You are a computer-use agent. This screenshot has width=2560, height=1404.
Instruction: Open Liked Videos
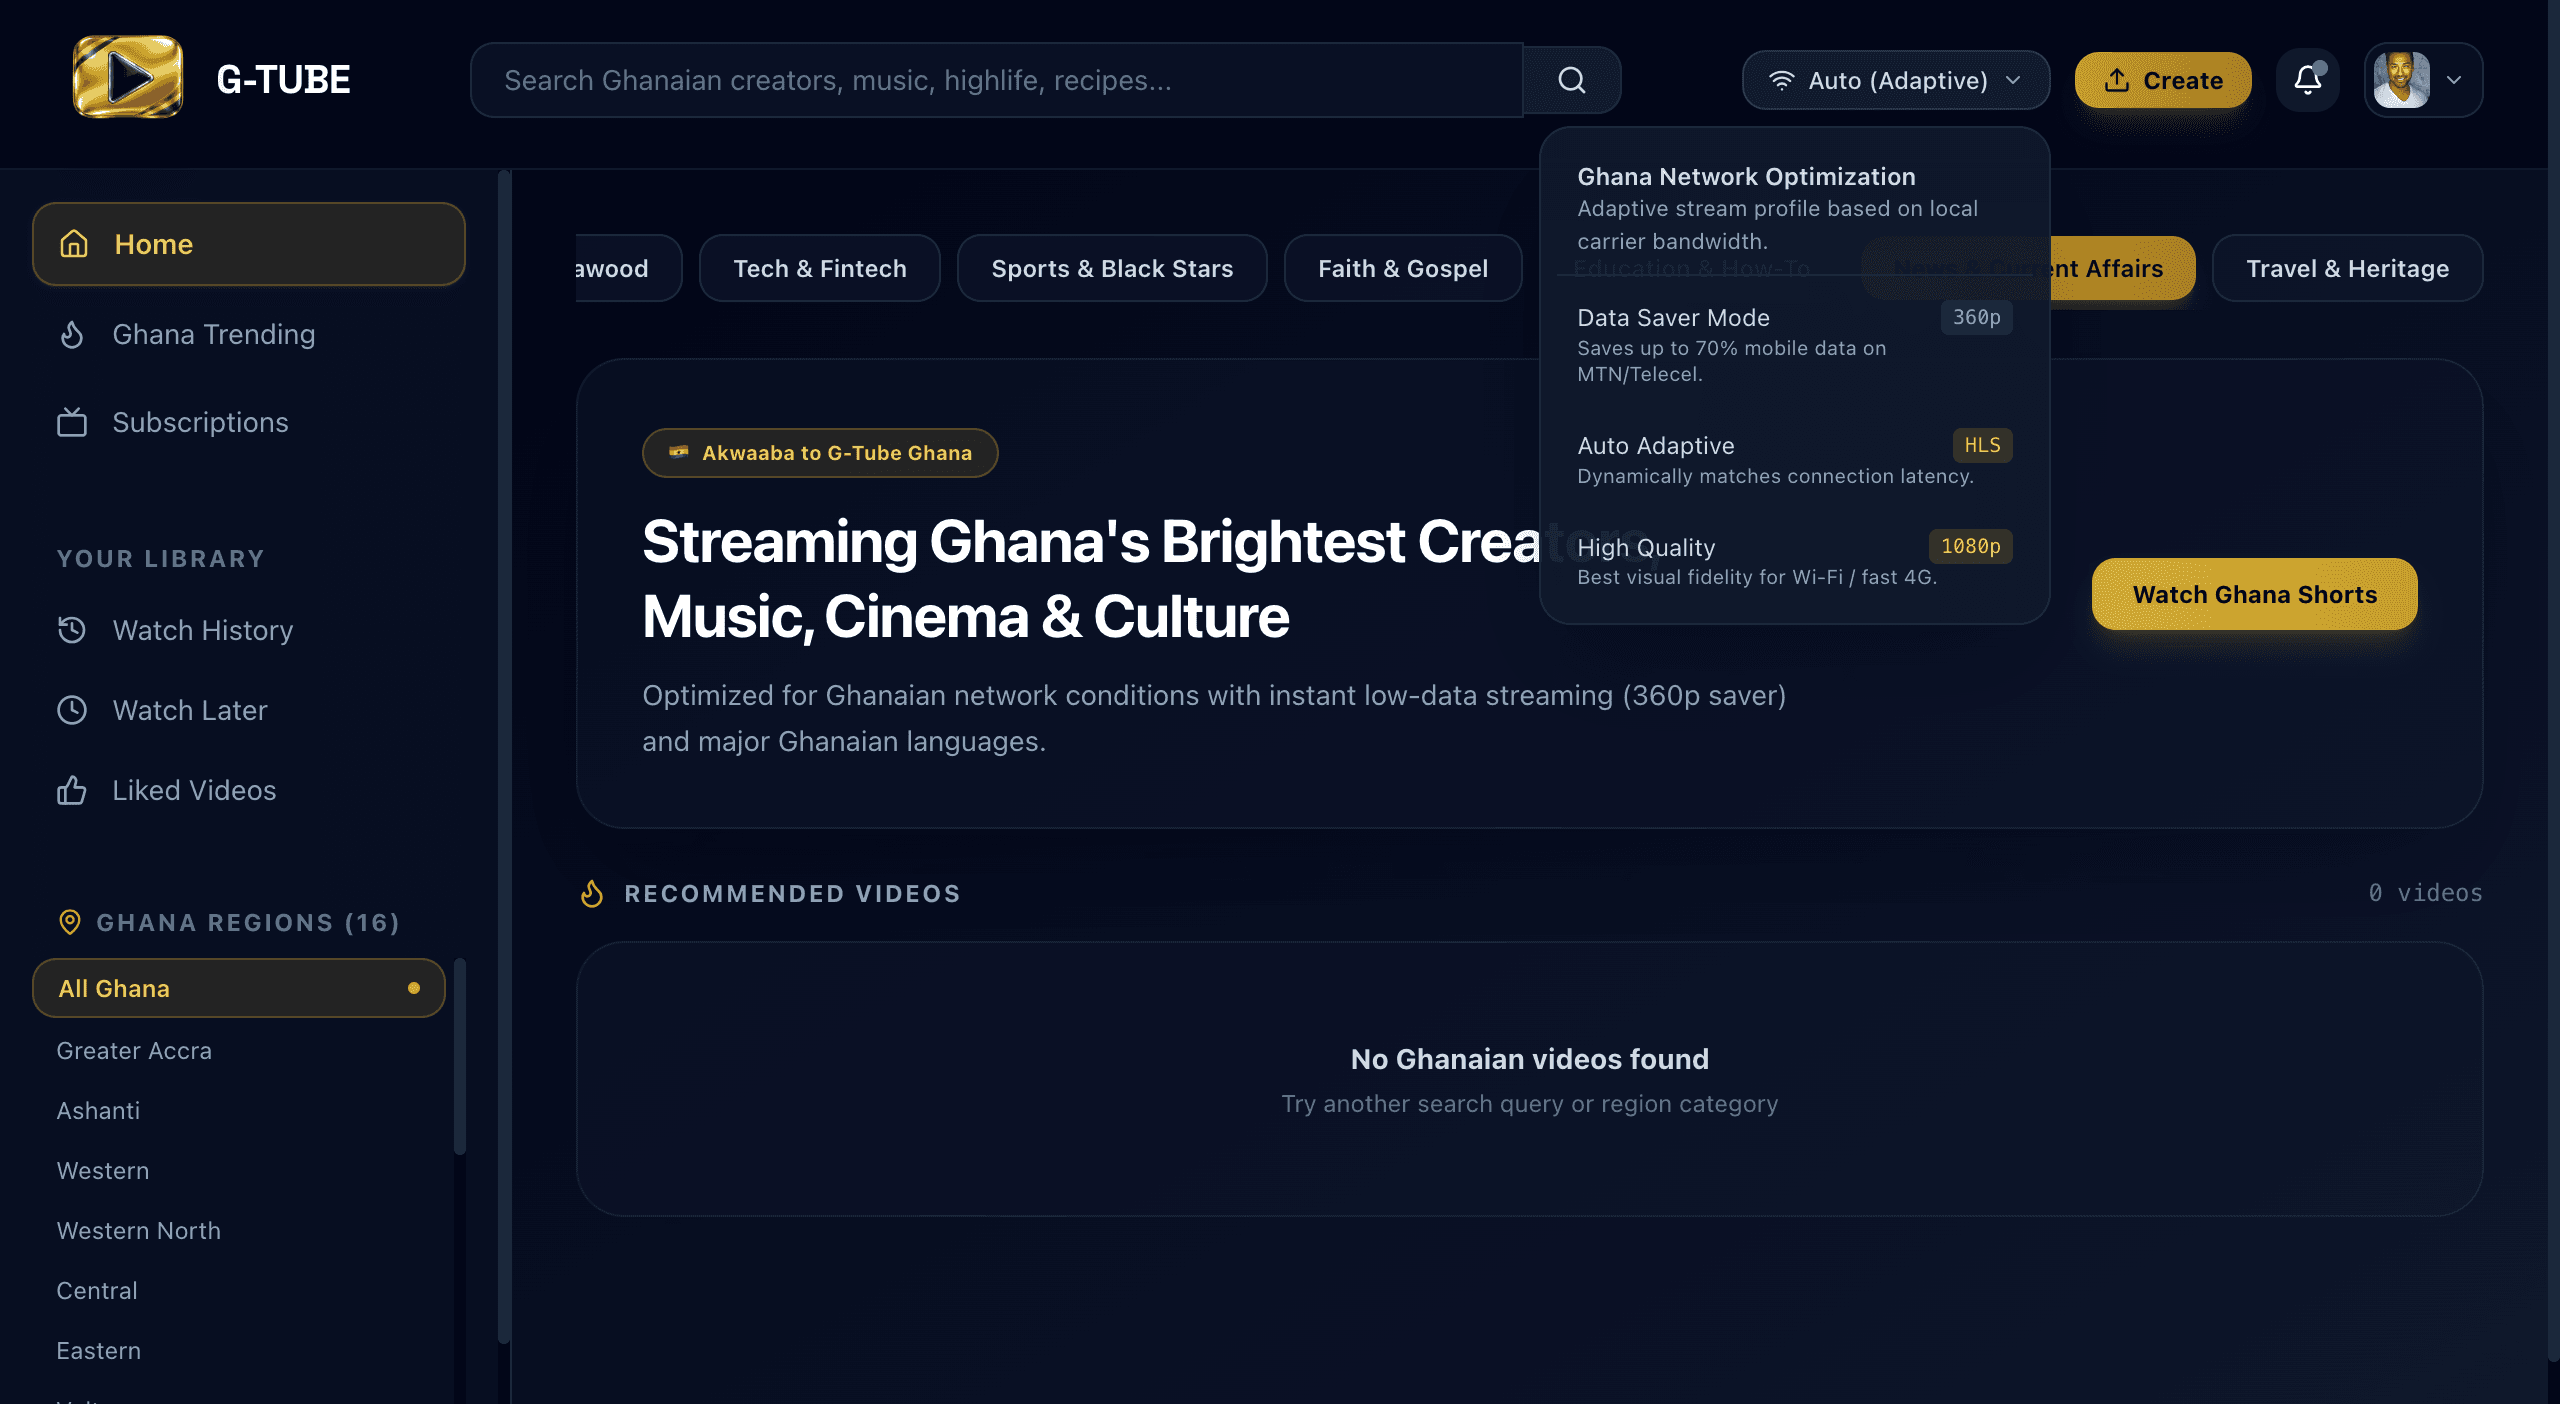(x=249, y=790)
